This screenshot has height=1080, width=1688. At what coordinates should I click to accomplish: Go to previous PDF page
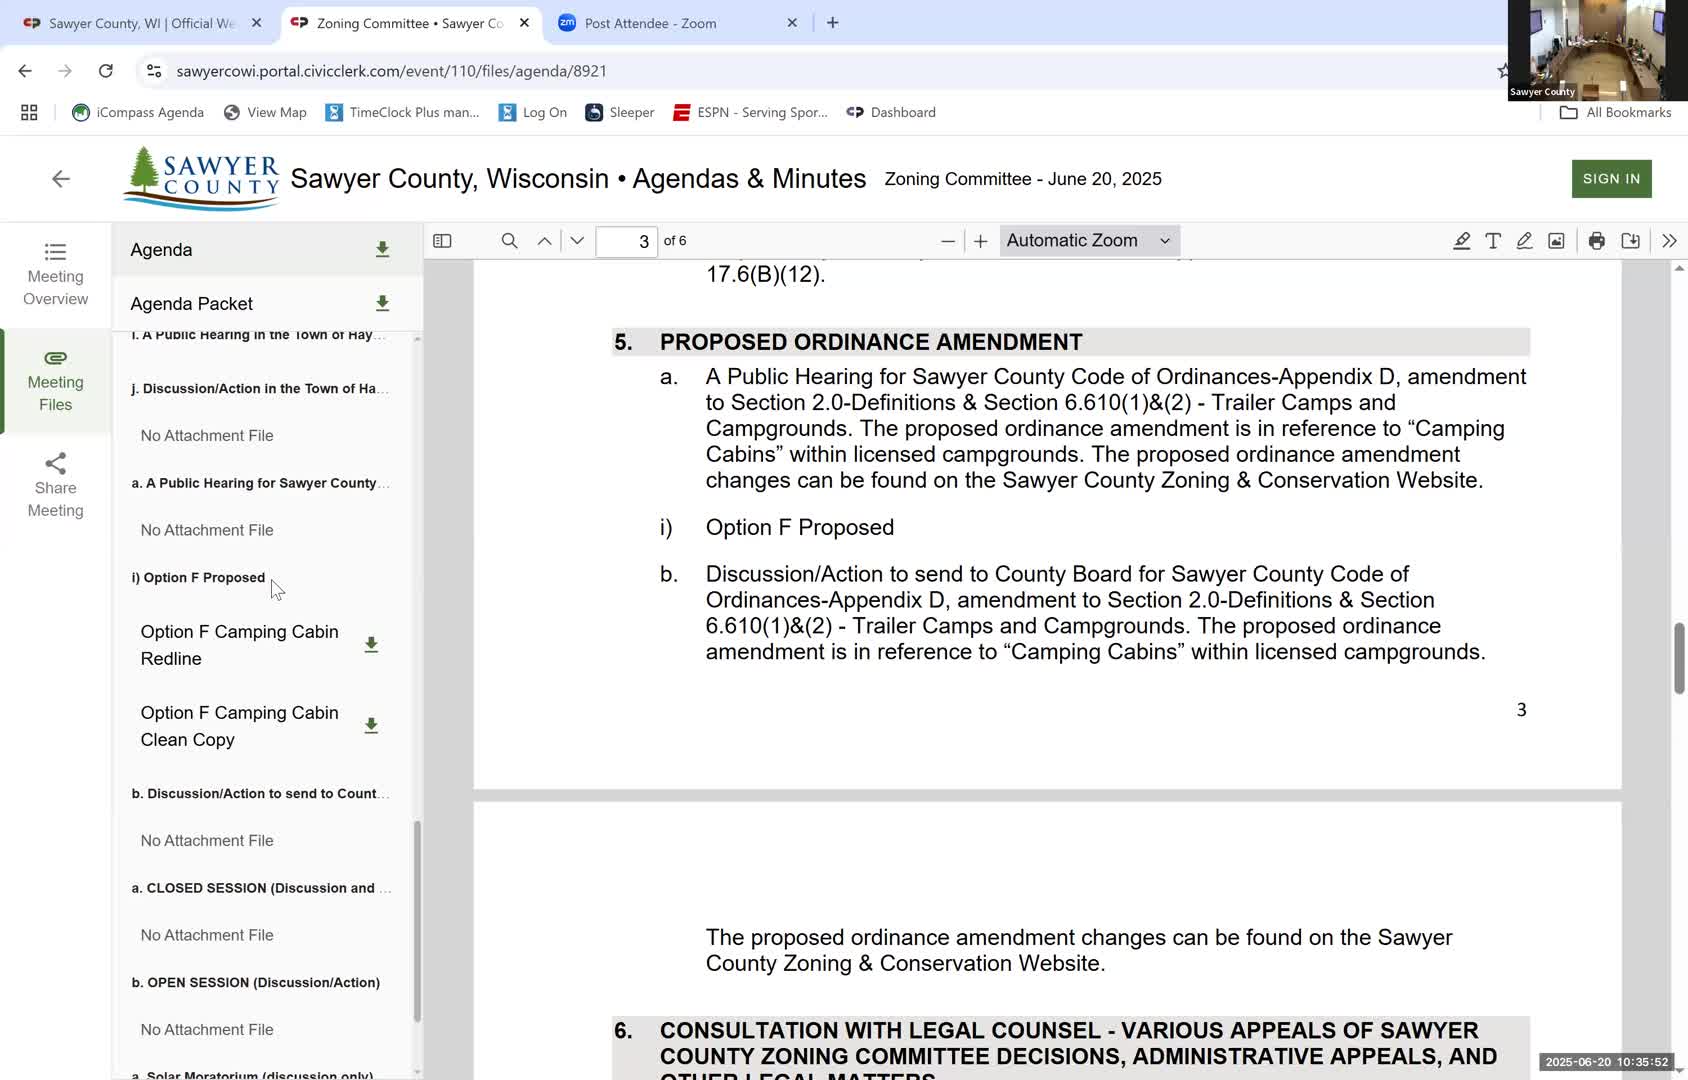(544, 241)
